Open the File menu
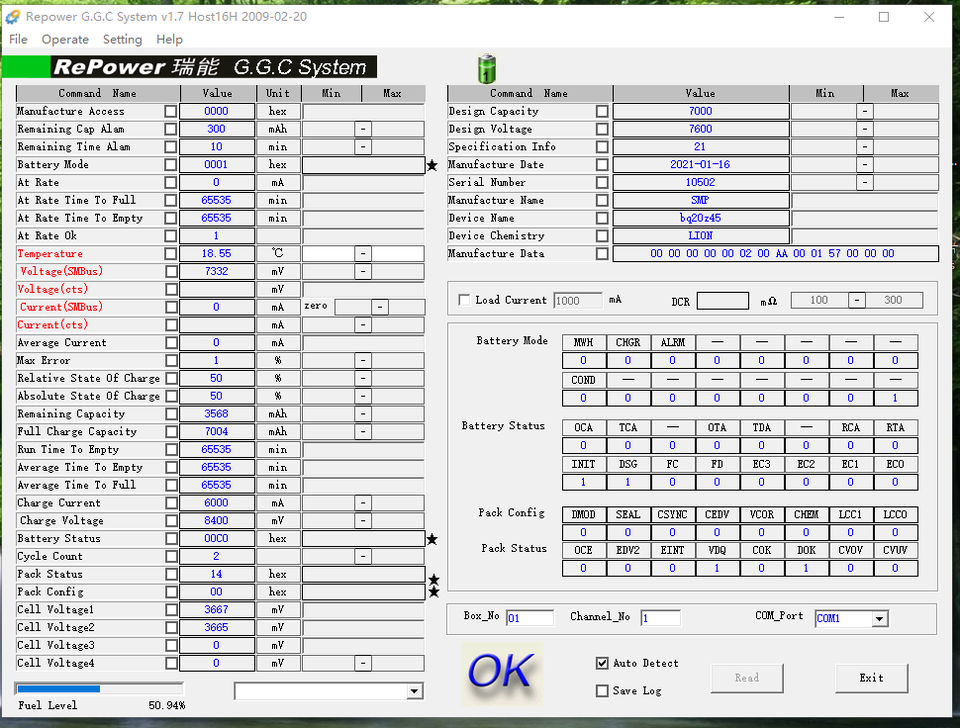 [x=18, y=39]
